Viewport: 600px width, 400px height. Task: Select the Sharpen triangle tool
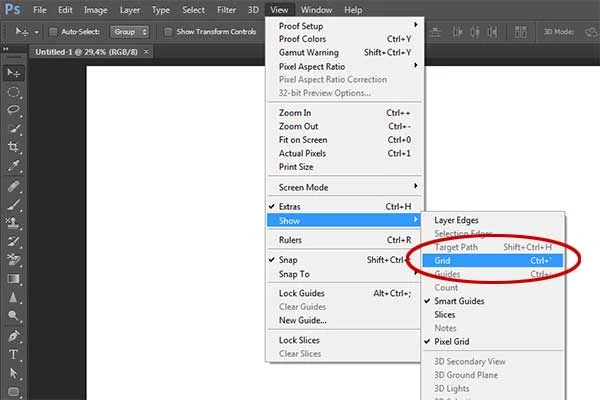click(x=14, y=297)
